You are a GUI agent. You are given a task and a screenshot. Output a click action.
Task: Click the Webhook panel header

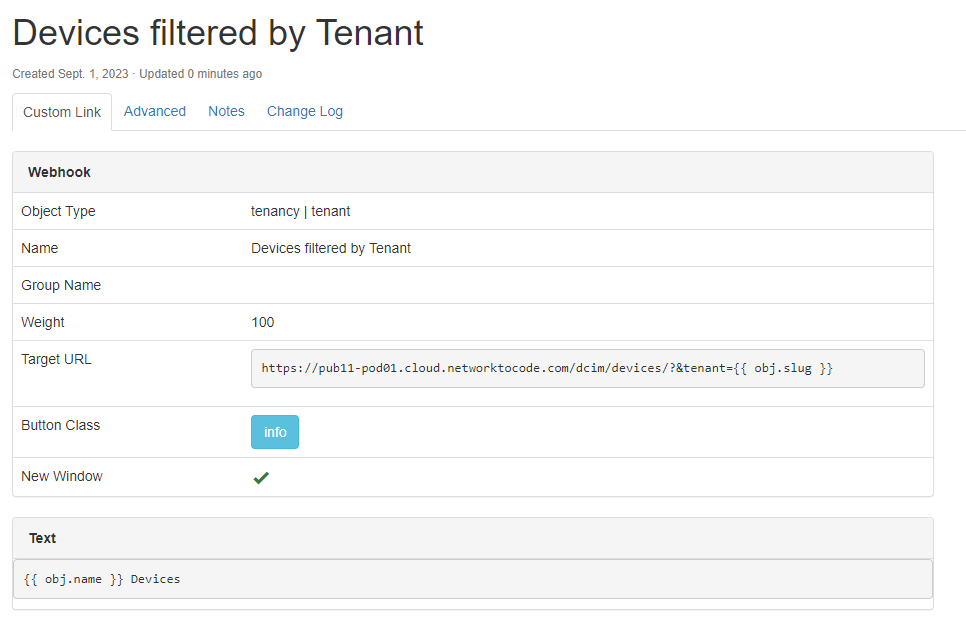[x=60, y=172]
